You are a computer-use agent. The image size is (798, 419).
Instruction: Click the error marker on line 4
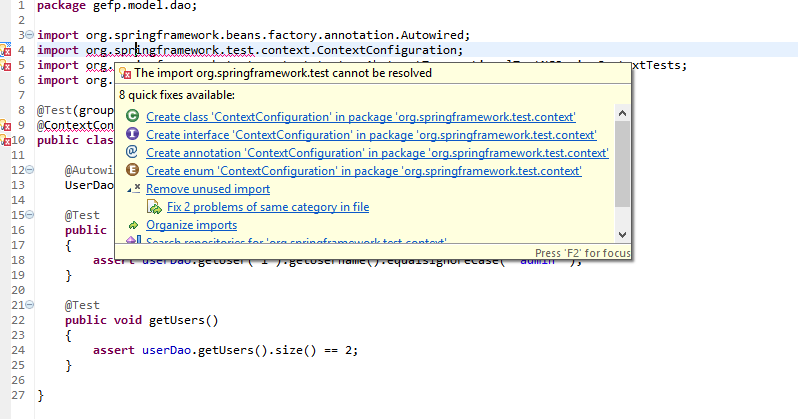click(x=6, y=50)
